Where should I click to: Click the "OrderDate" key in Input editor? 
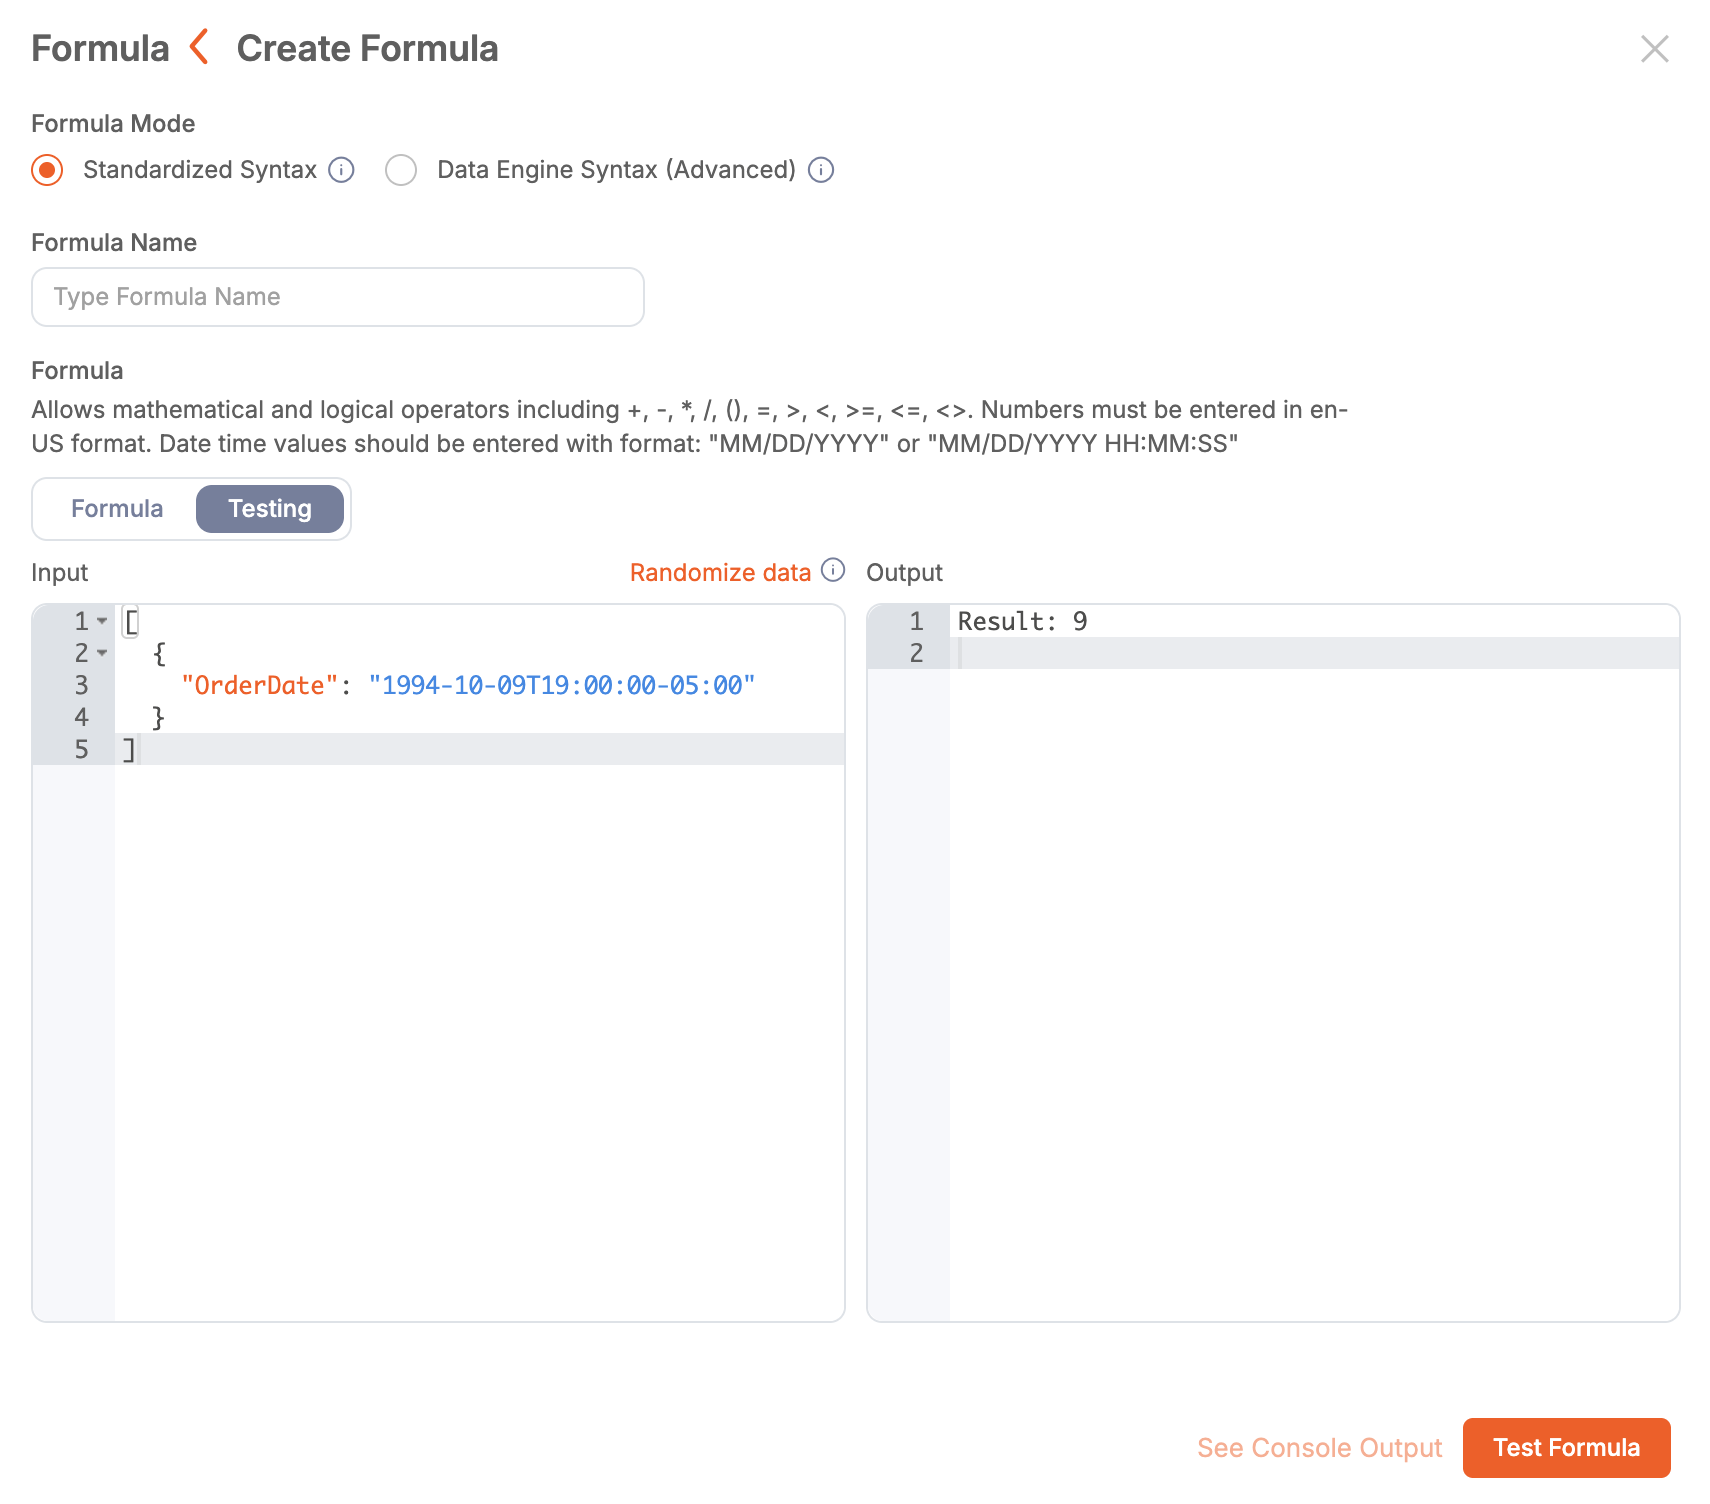point(259,686)
